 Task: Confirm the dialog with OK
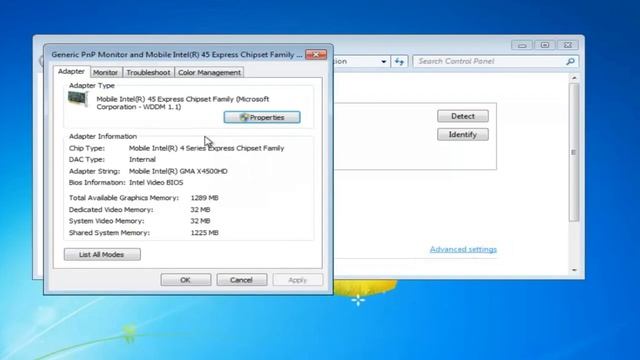(x=186, y=280)
